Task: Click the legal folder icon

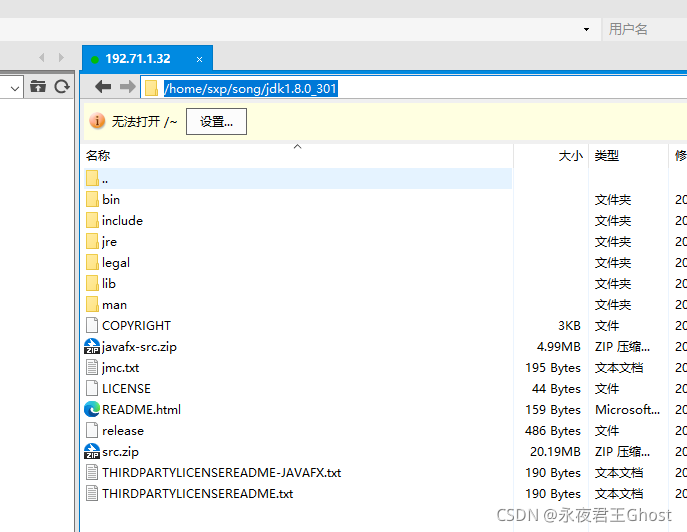Action: pyautogui.click(x=92, y=262)
